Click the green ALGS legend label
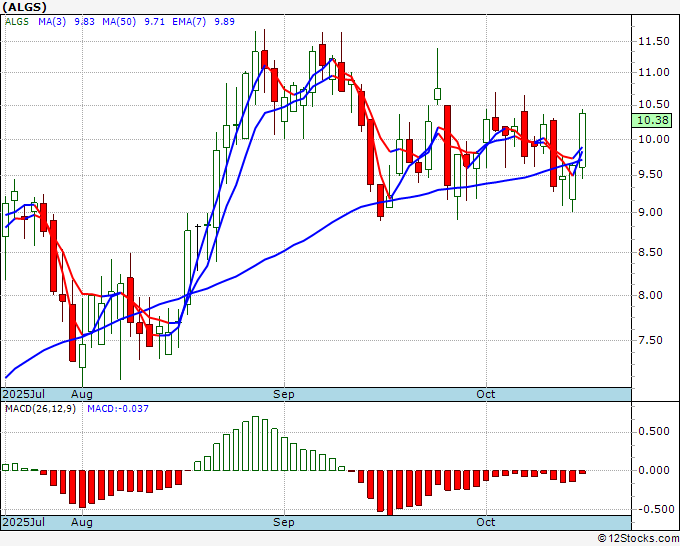Screen dimensions: 680x546 click(17, 21)
